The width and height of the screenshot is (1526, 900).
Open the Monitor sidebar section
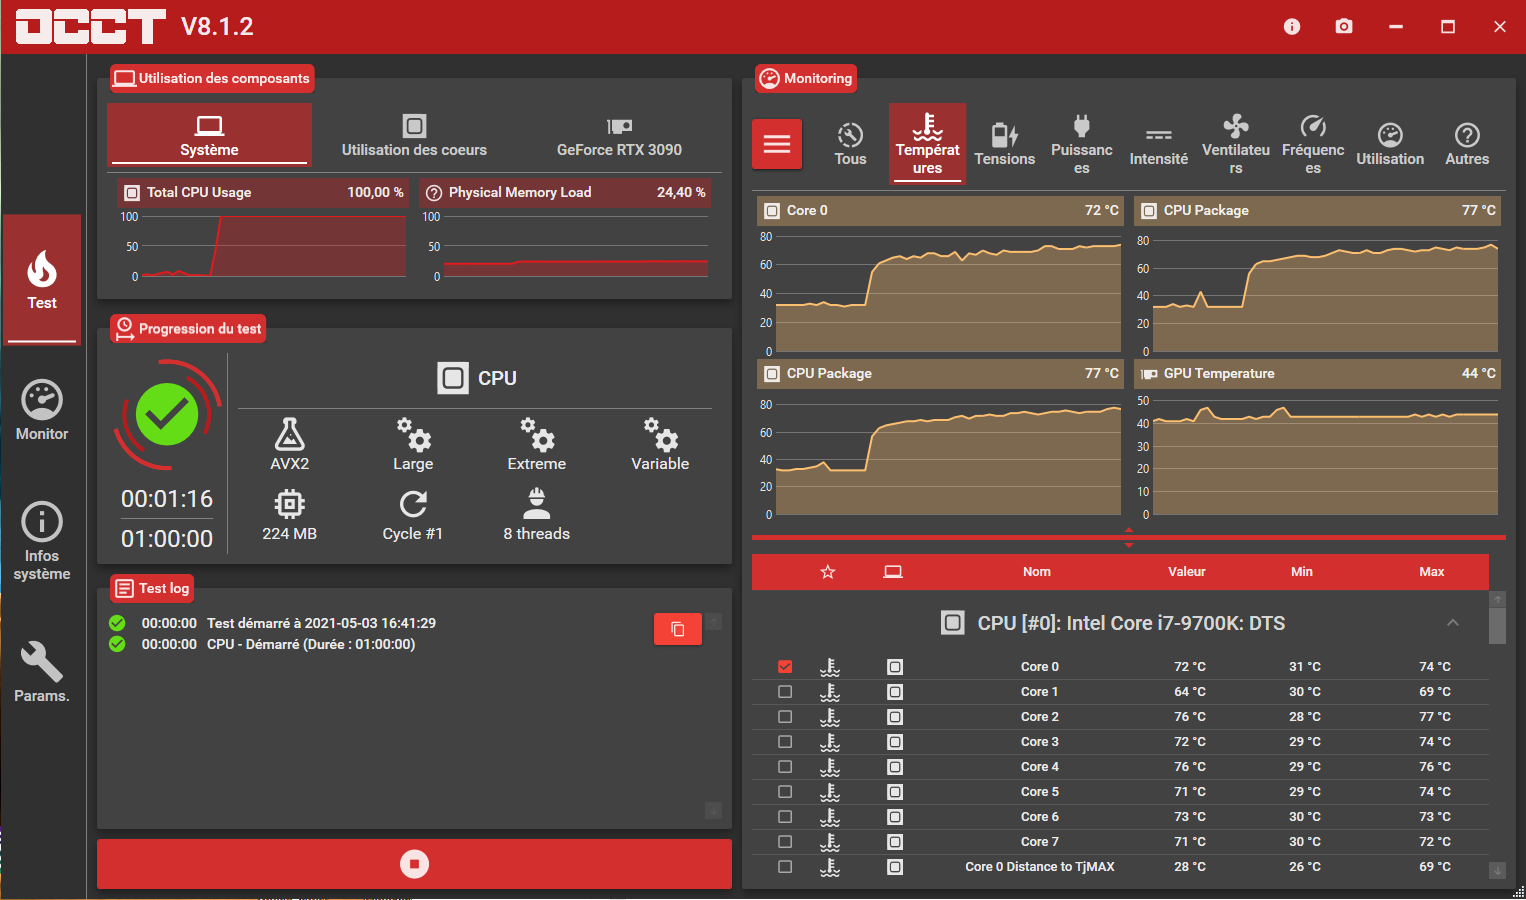[42, 411]
